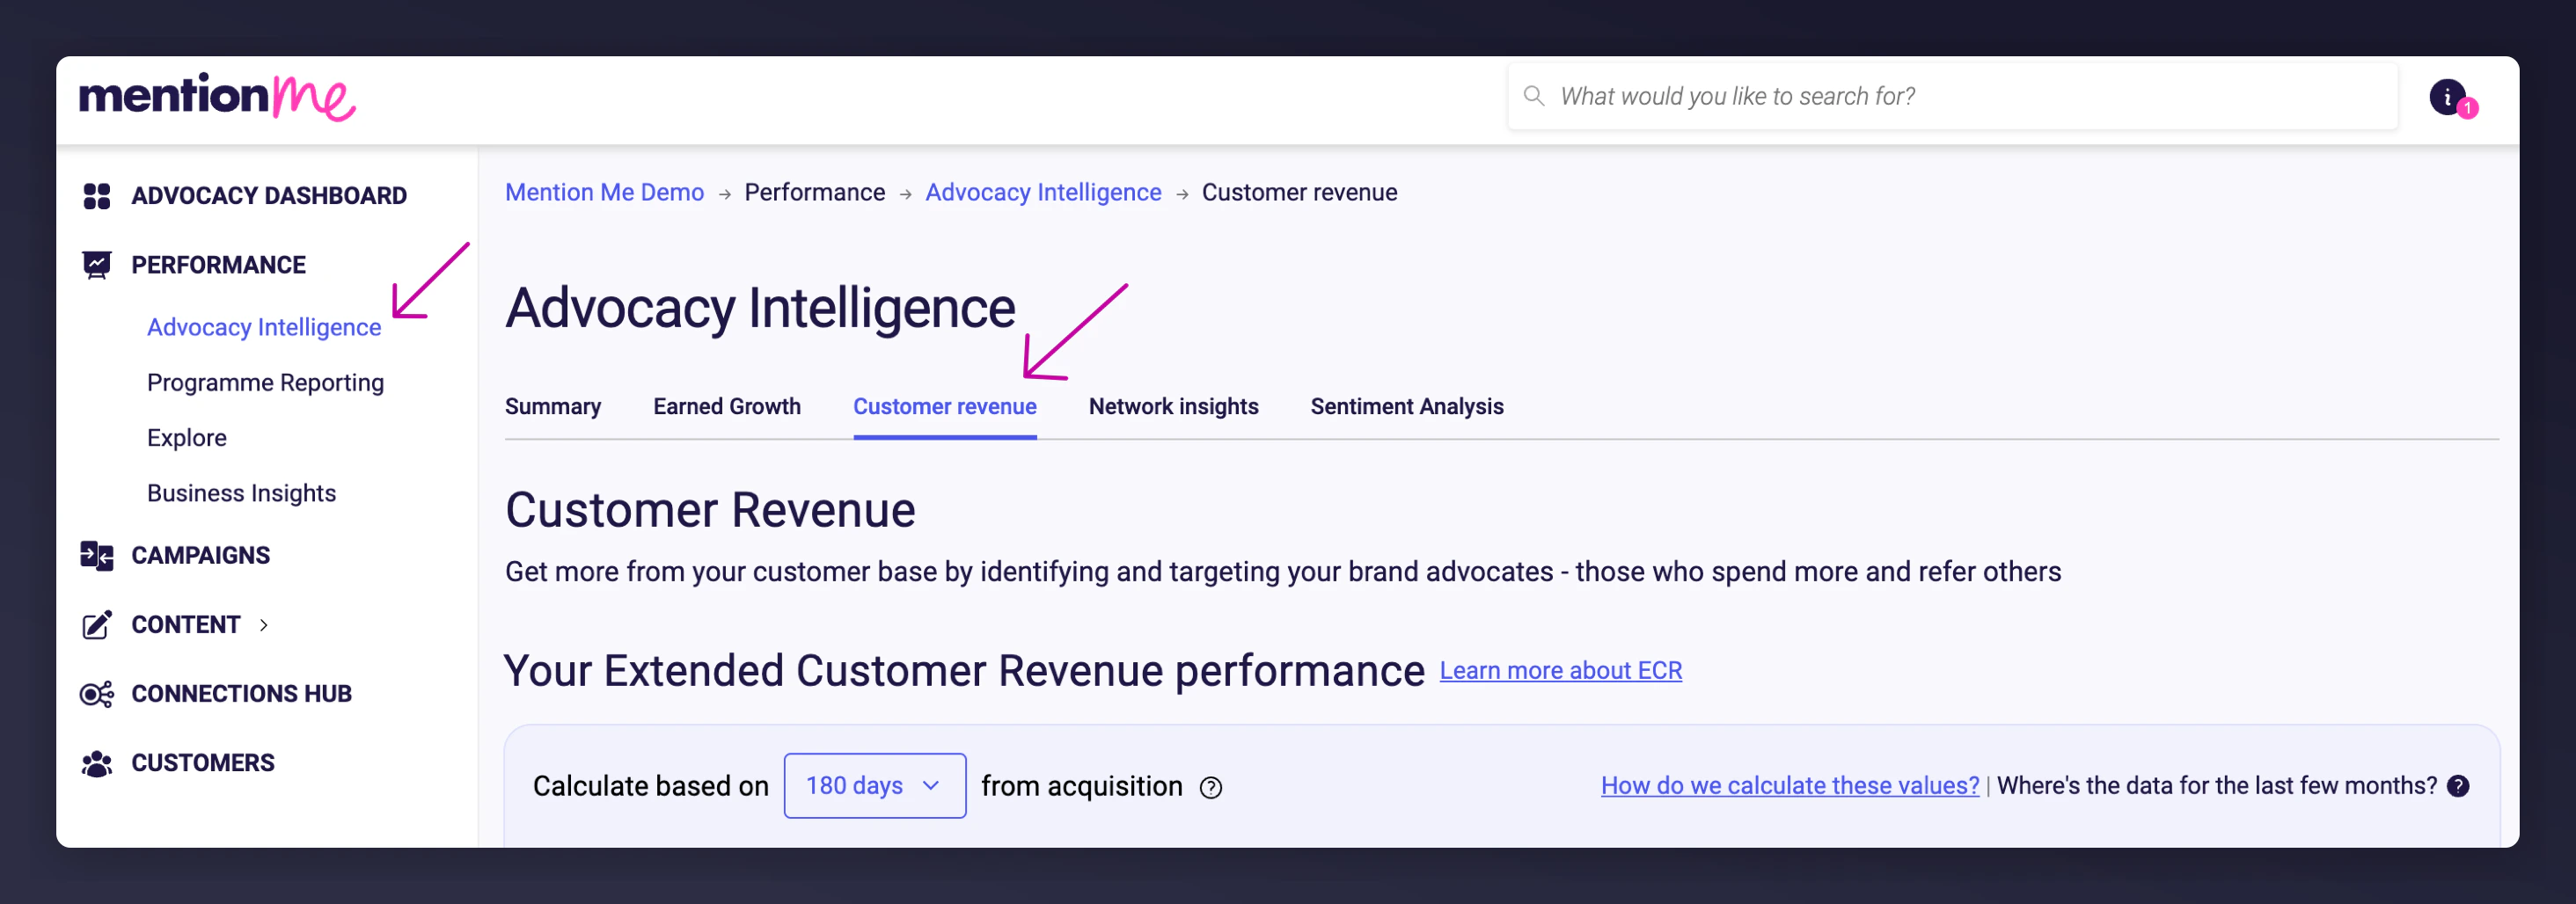Click Where's the data for last few months

click(2217, 786)
